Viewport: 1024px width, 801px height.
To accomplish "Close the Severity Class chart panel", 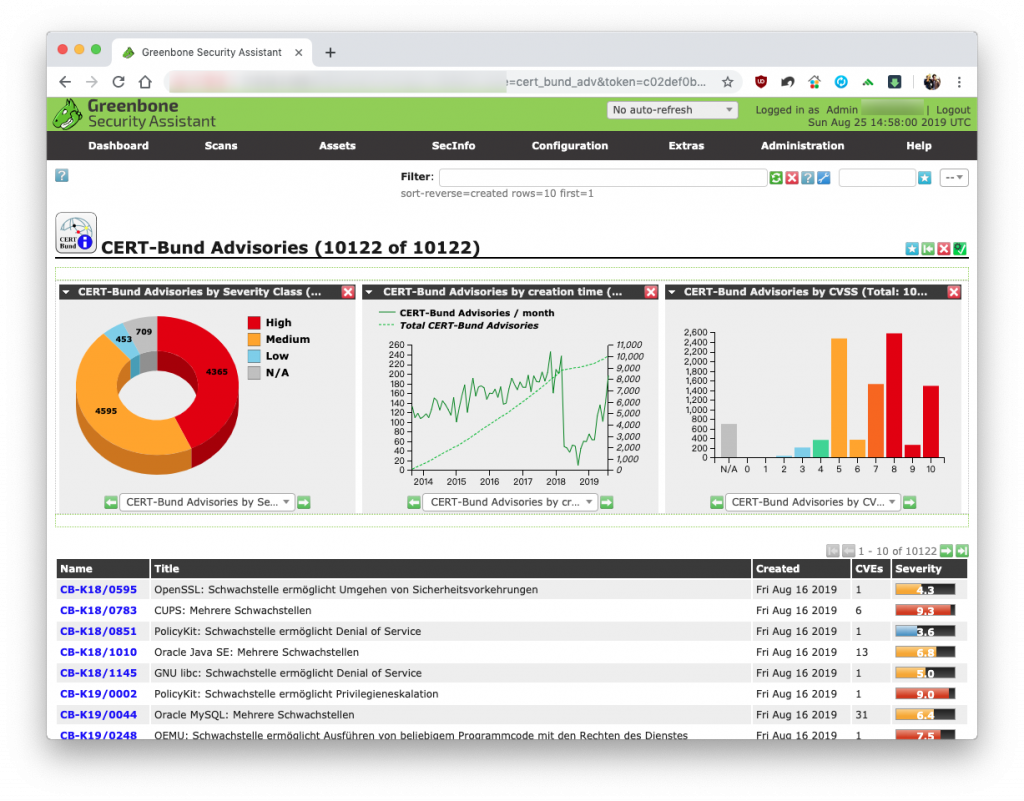I will (x=348, y=292).
